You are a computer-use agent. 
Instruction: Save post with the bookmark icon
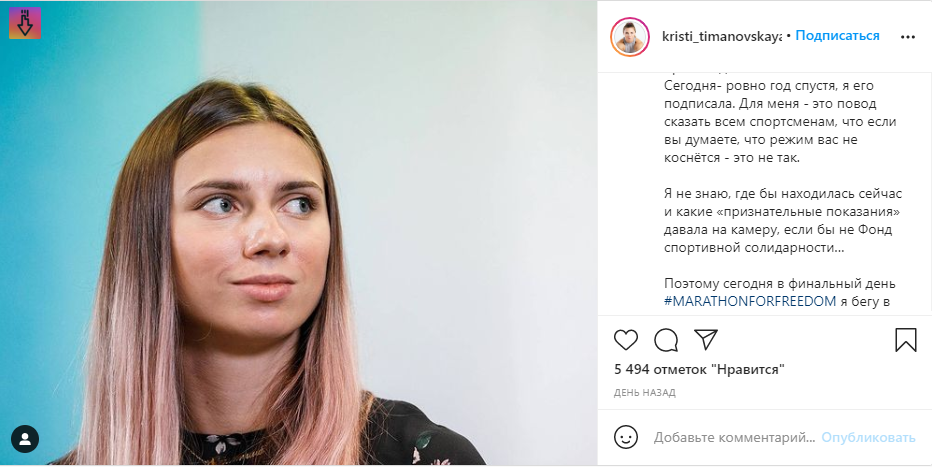[x=905, y=340]
